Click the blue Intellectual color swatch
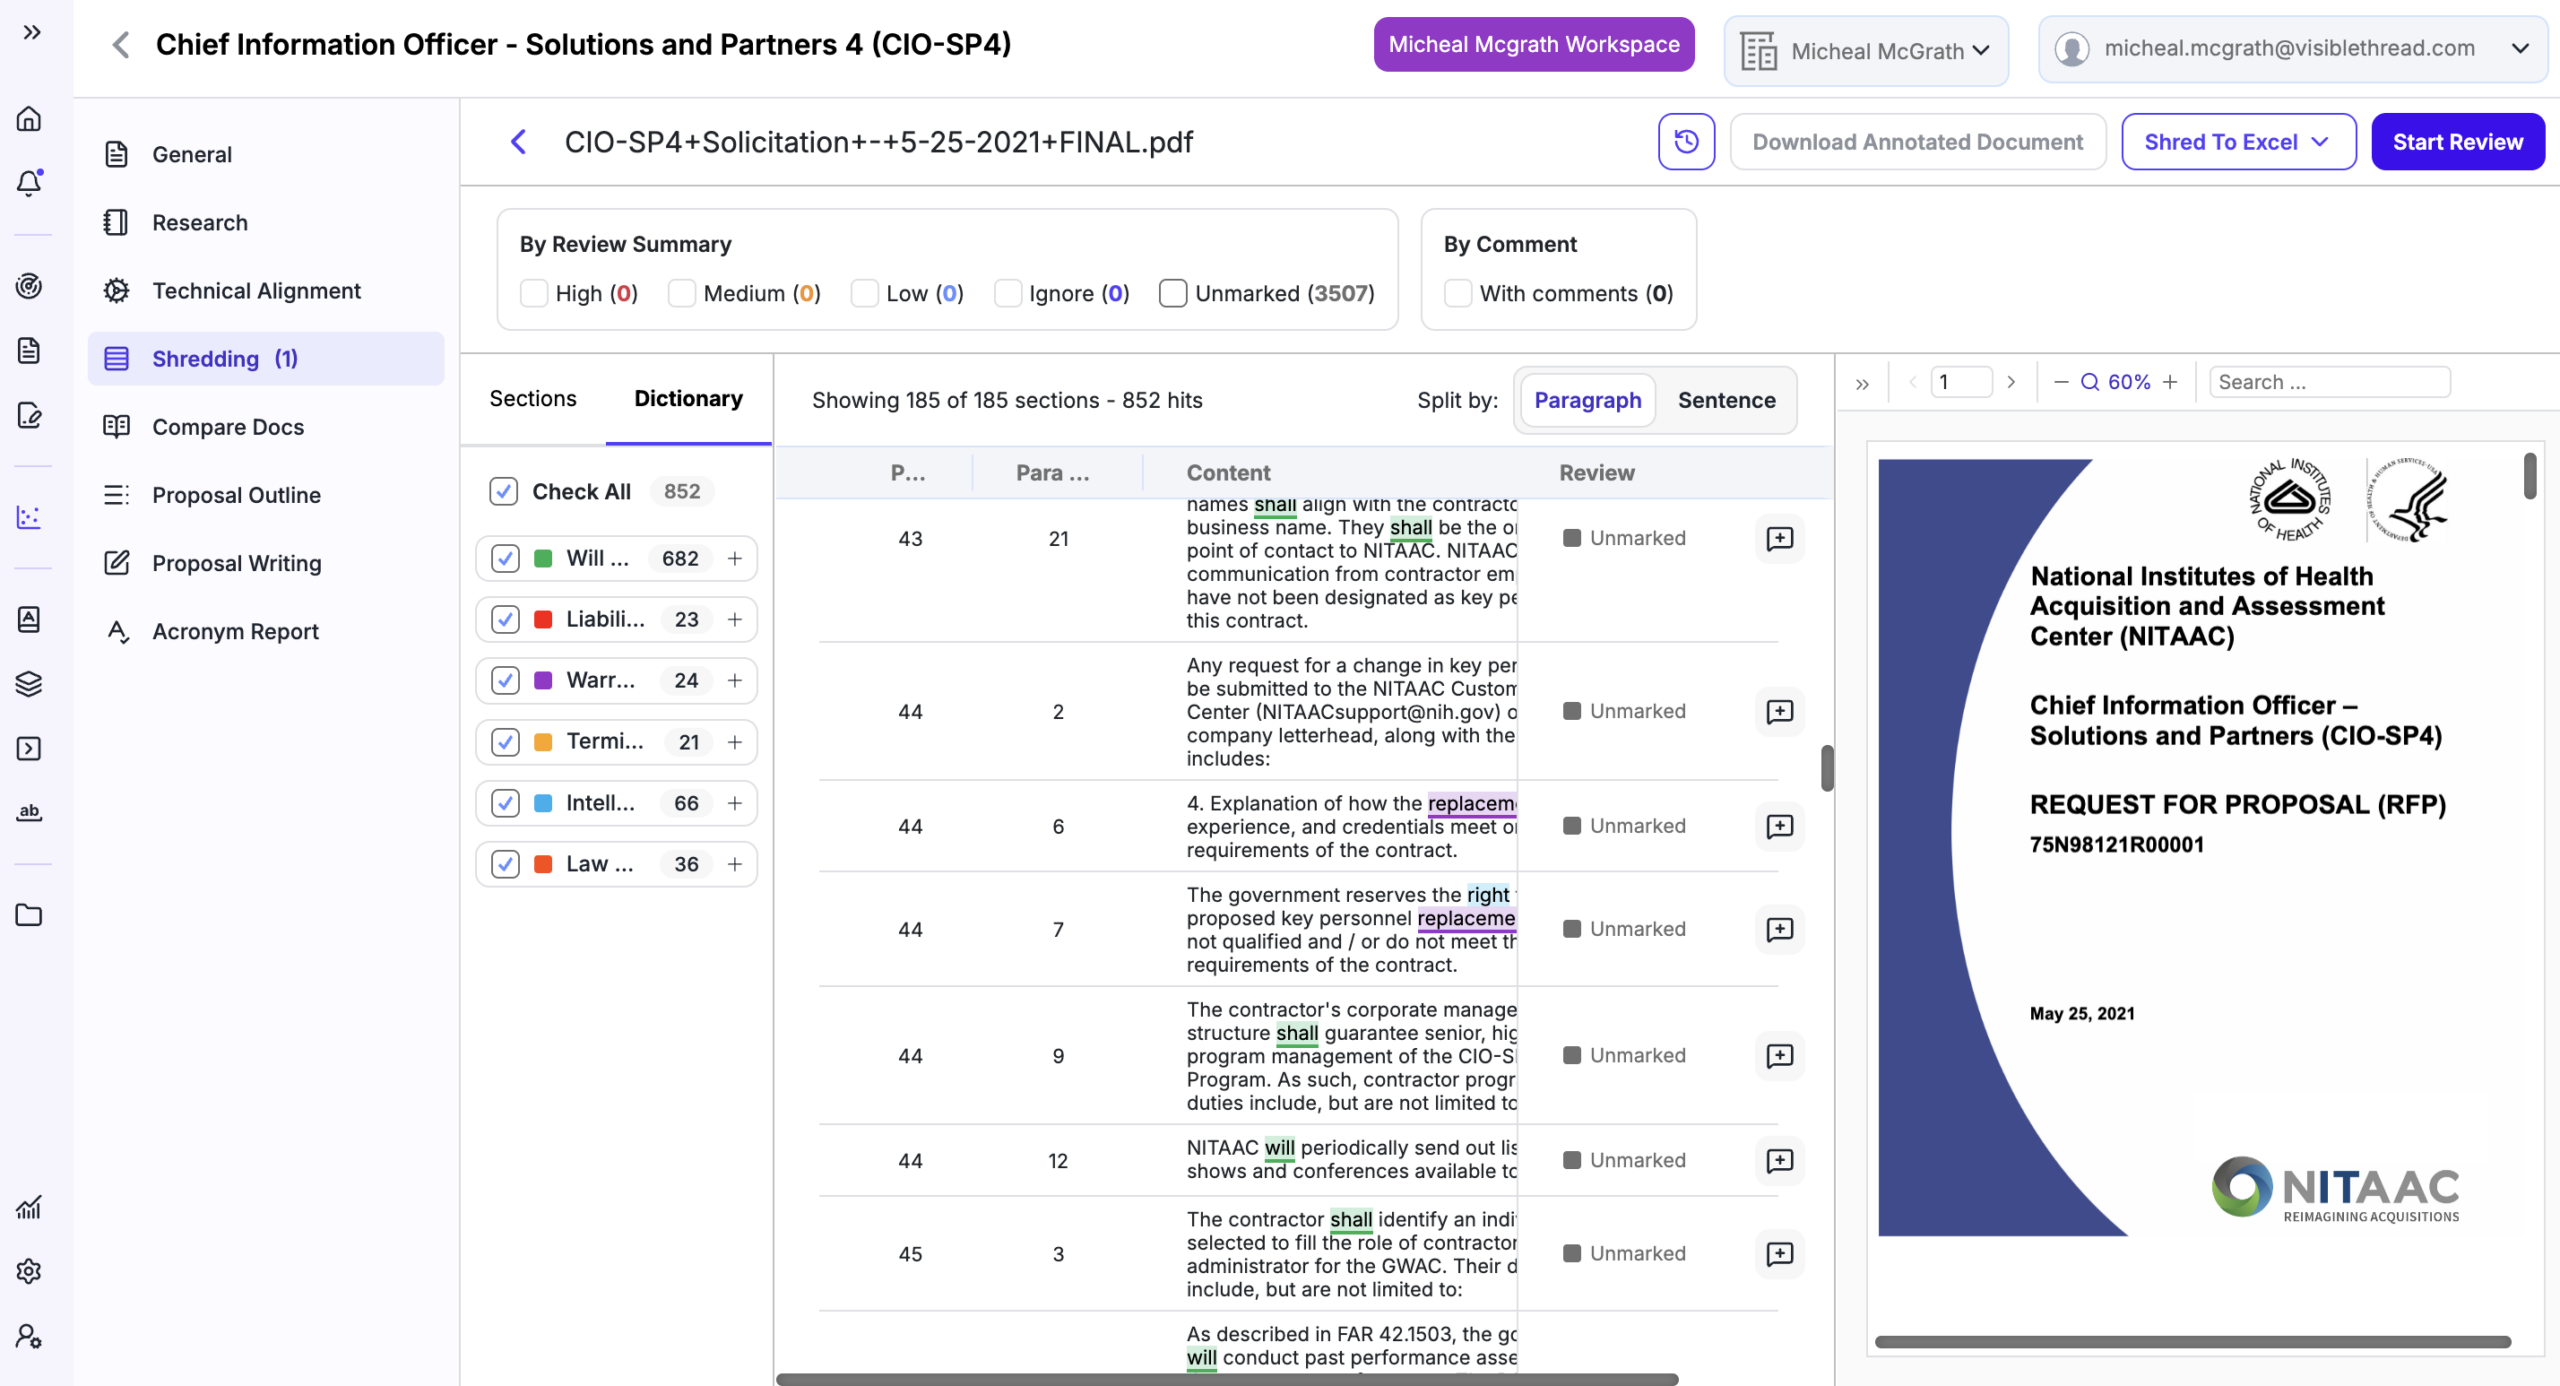2560x1386 pixels. 543,803
